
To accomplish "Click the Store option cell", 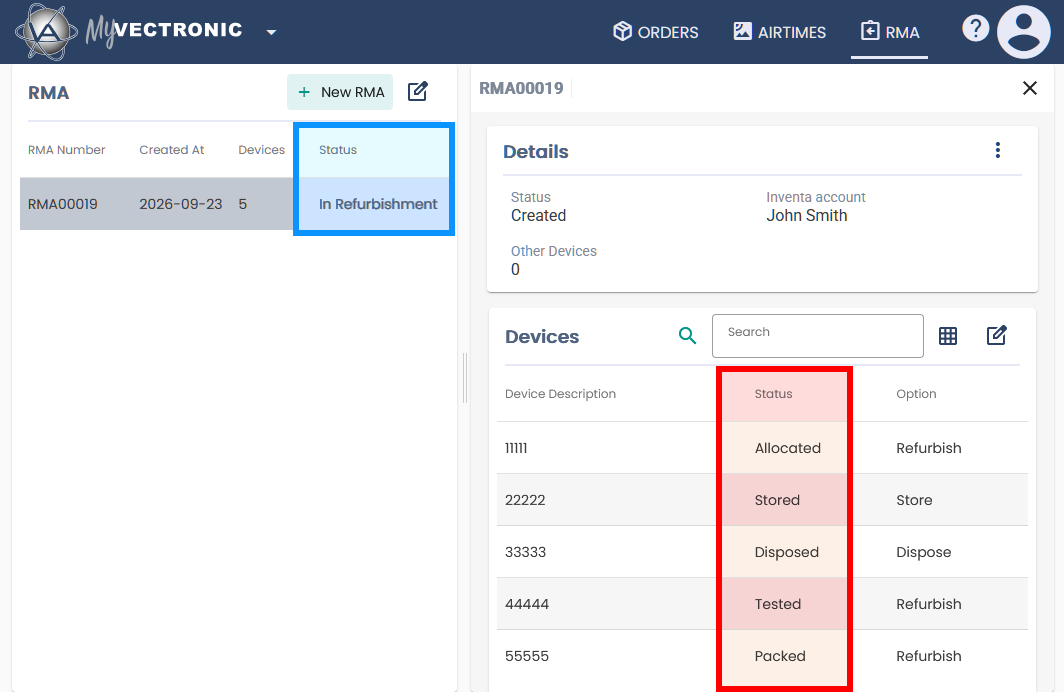I will (914, 501).
